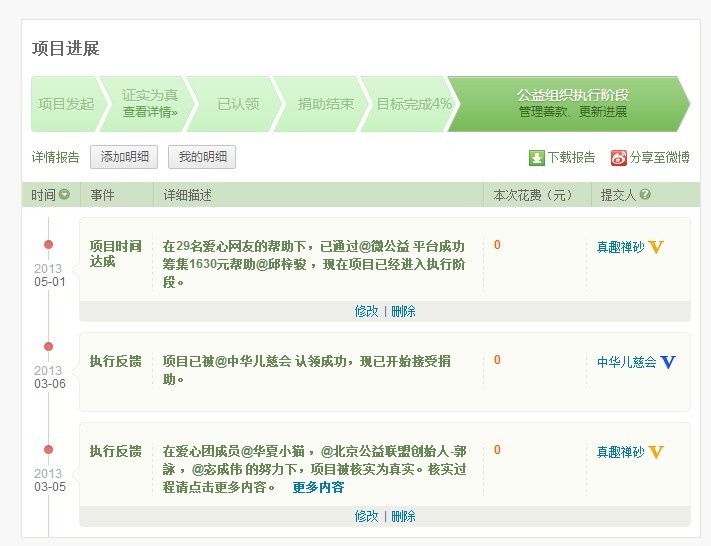This screenshot has height=546, width=711.
Task: Click 修改 in the 05-01 entry
Action: pyautogui.click(x=366, y=311)
